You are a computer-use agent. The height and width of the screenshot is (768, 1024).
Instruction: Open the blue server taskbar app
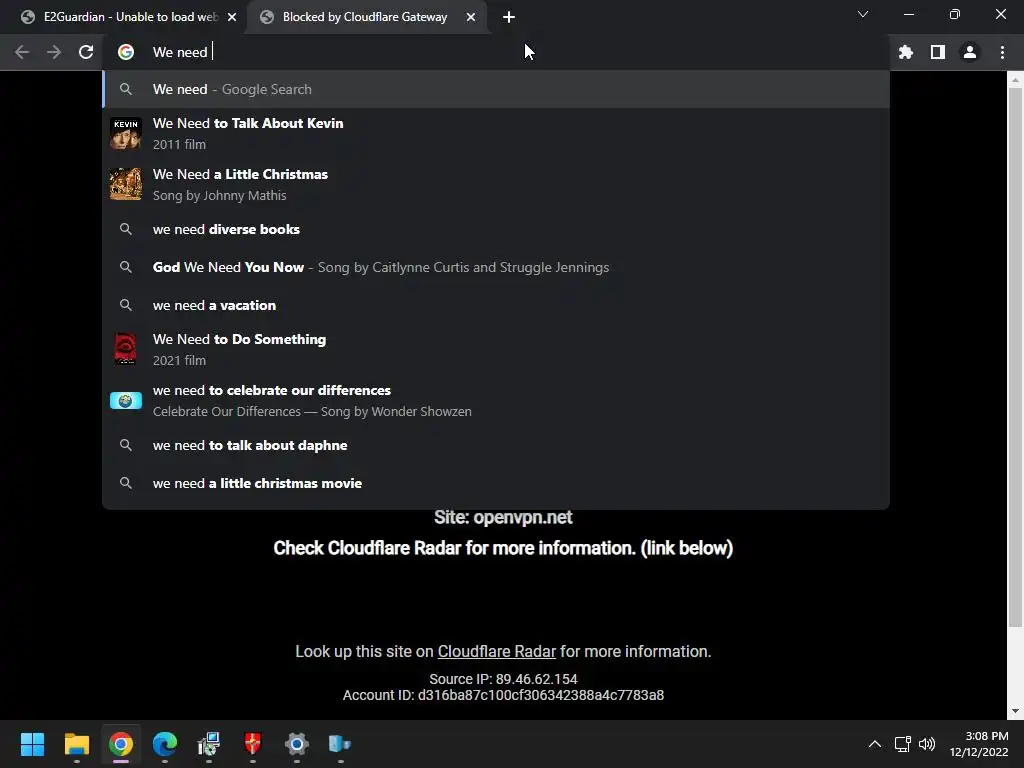click(x=340, y=744)
